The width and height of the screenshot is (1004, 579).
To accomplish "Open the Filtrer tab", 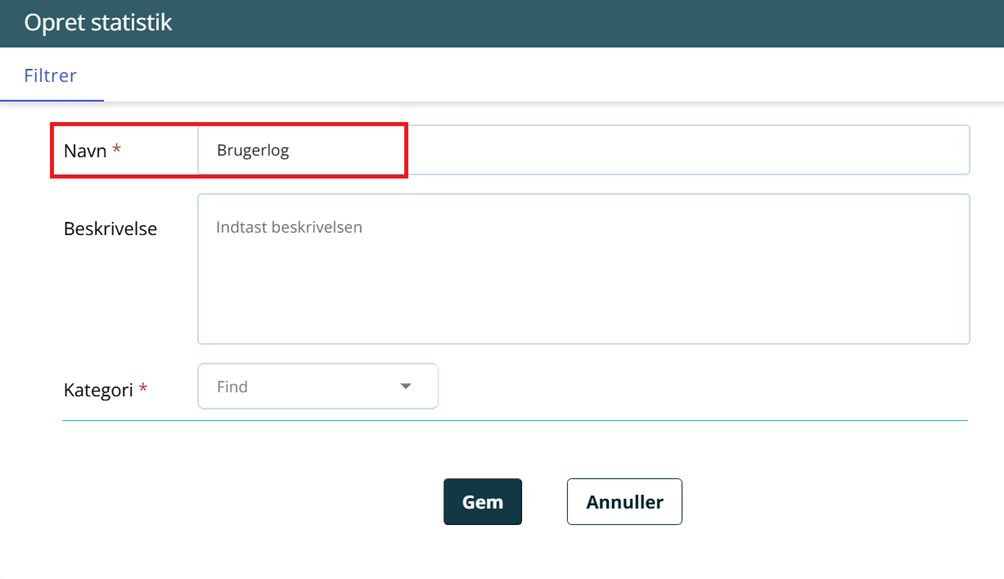I will 51,75.
